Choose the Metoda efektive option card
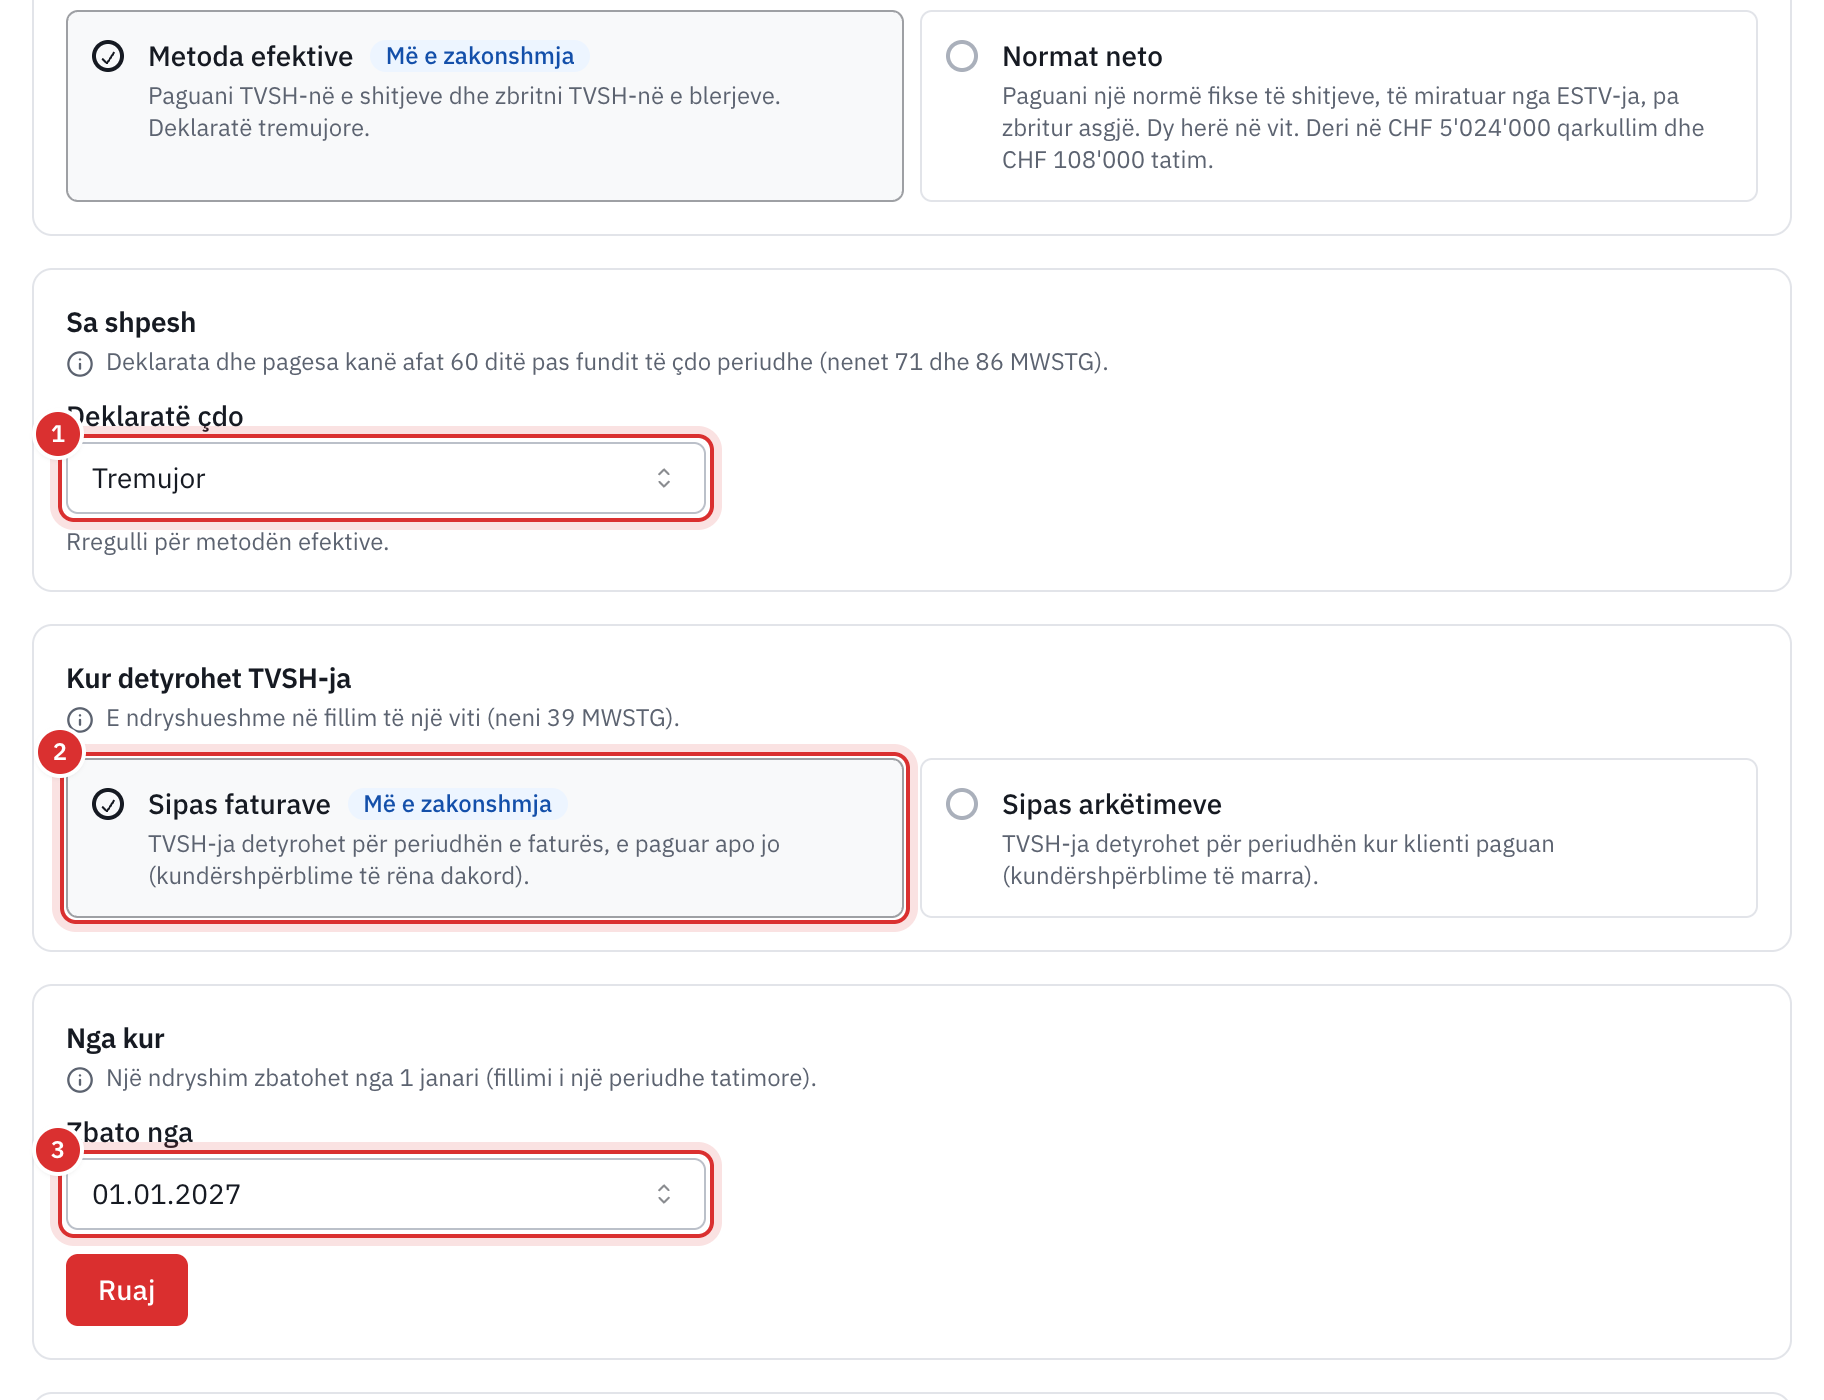The height and width of the screenshot is (1400, 1824). coord(485,106)
